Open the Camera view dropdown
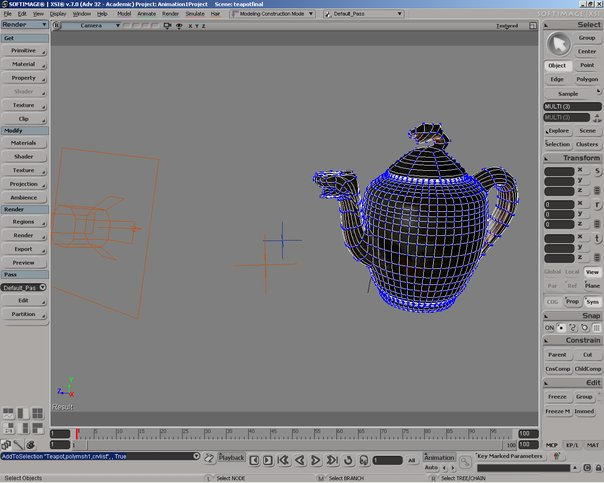Screen dimensions: 604x483 click(91, 26)
